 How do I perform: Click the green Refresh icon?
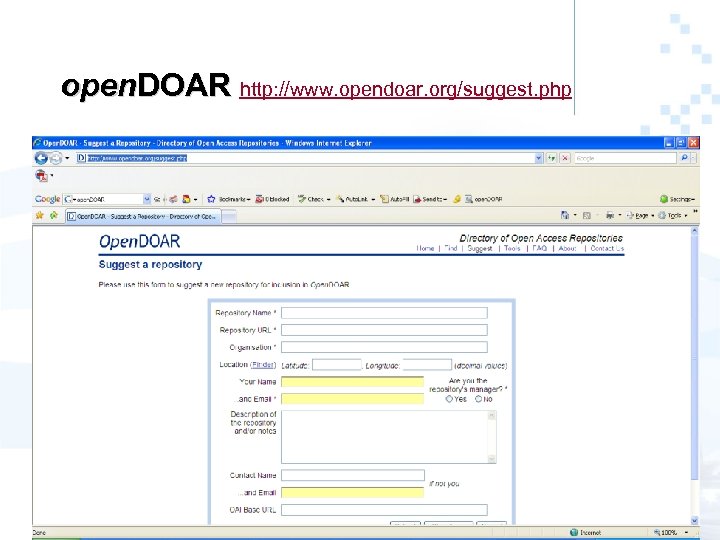click(551, 158)
